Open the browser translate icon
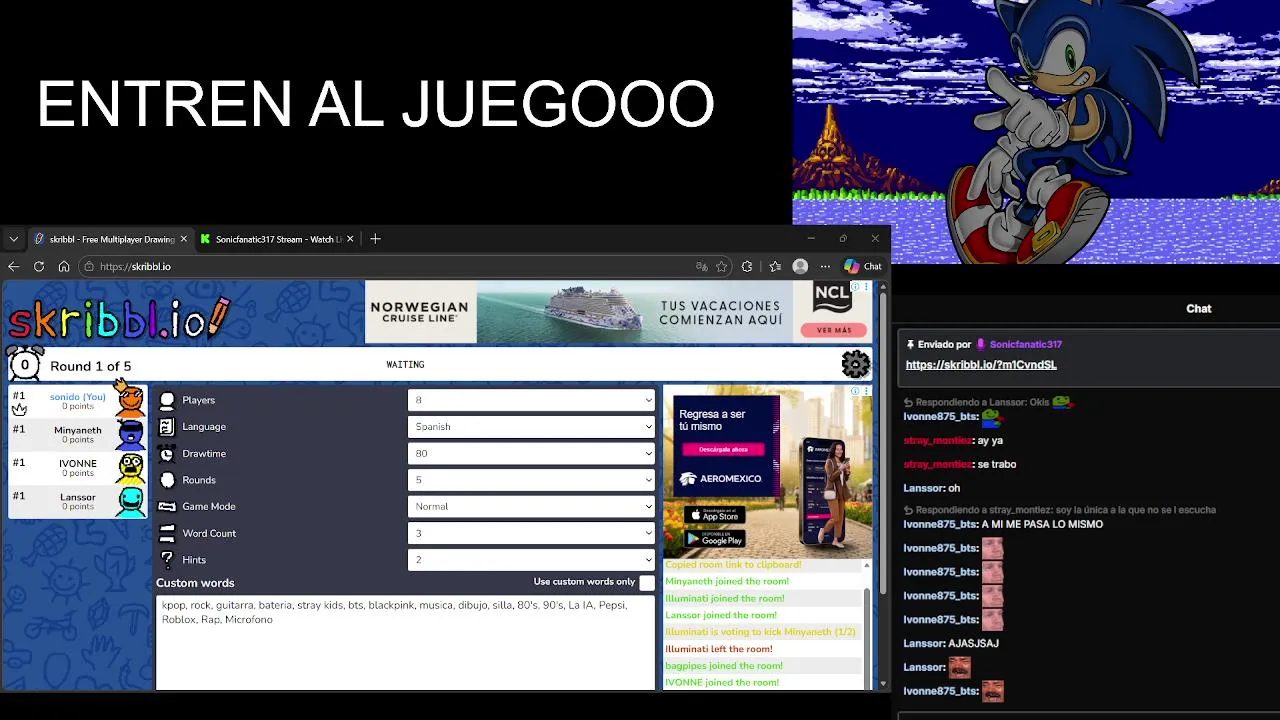Viewport: 1280px width, 720px height. click(x=701, y=267)
